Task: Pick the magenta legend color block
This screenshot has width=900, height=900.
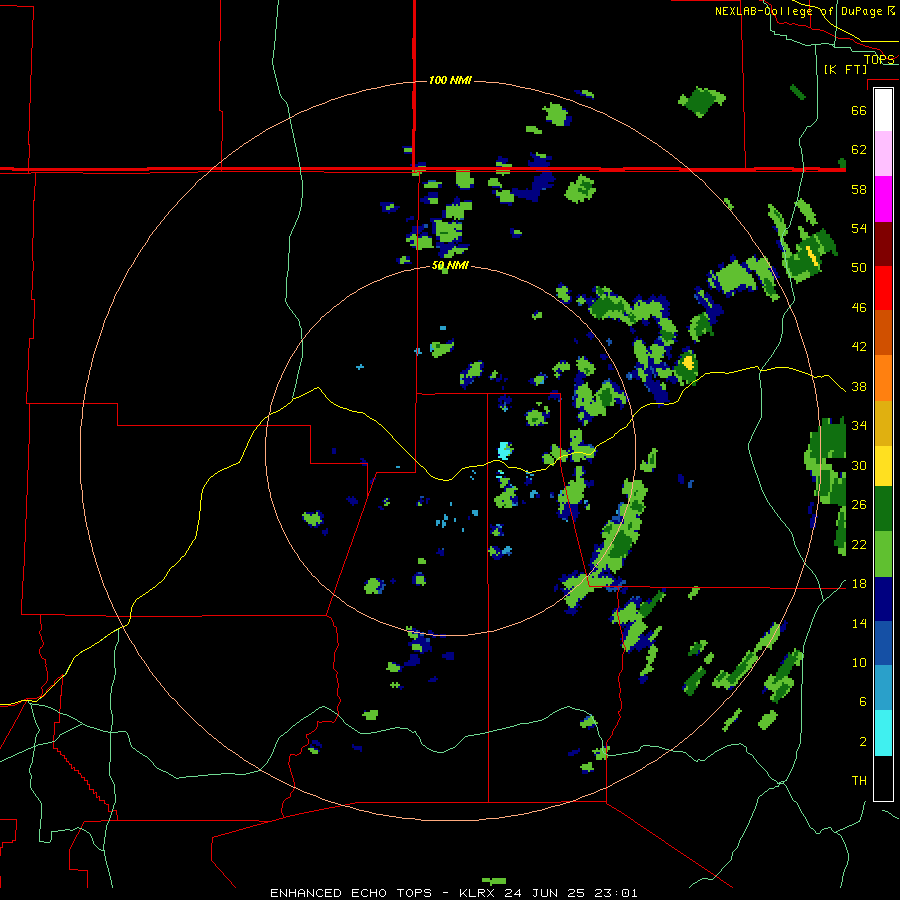Action: pyautogui.click(x=883, y=199)
